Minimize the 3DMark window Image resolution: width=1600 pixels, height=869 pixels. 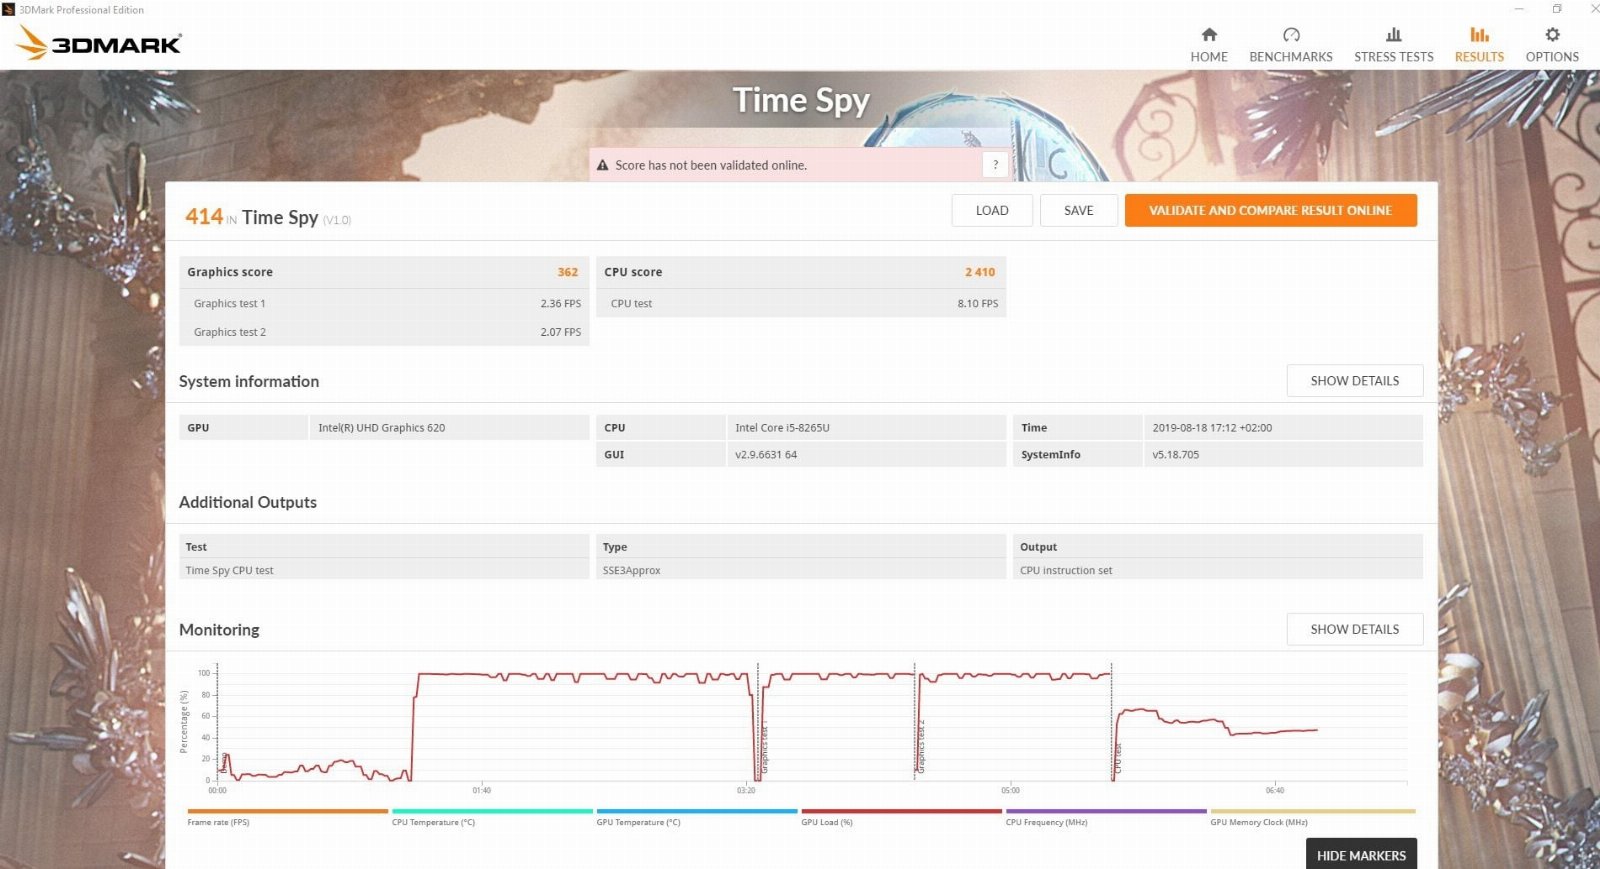(x=1519, y=9)
